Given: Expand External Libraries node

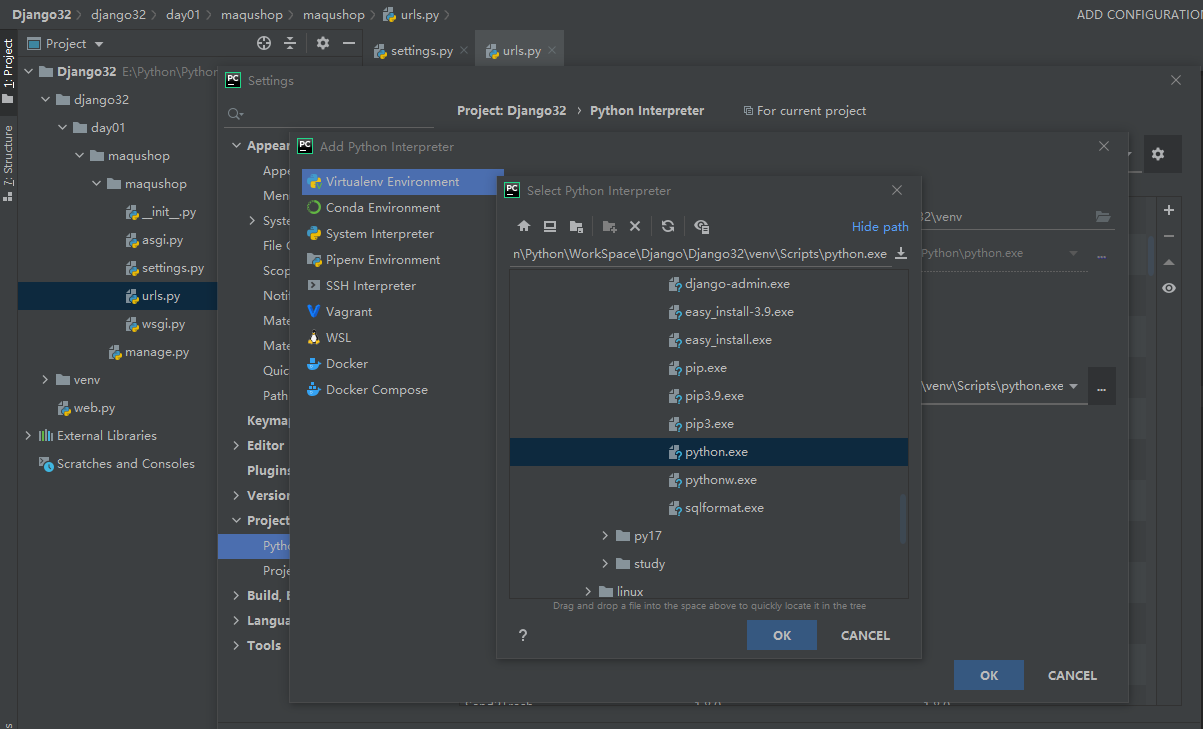Looking at the screenshot, I should click(x=28, y=436).
